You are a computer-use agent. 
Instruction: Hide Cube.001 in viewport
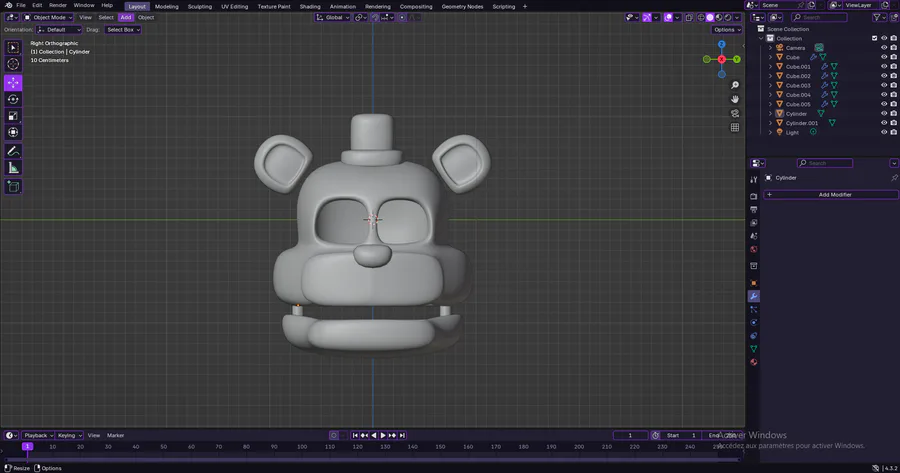tap(884, 67)
